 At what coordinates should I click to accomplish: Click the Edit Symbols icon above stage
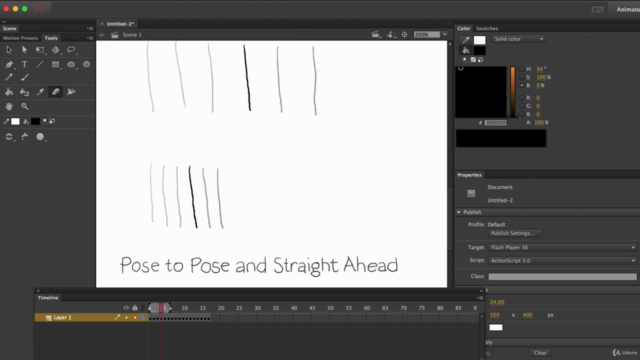point(391,35)
